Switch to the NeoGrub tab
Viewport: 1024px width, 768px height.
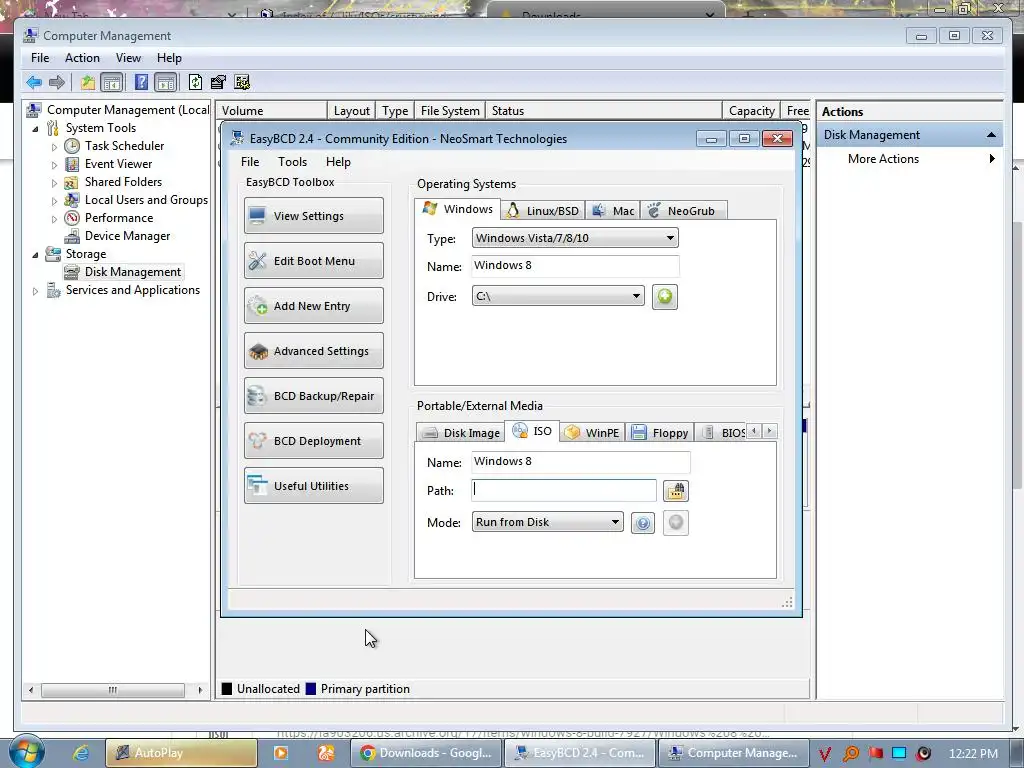[x=683, y=210]
